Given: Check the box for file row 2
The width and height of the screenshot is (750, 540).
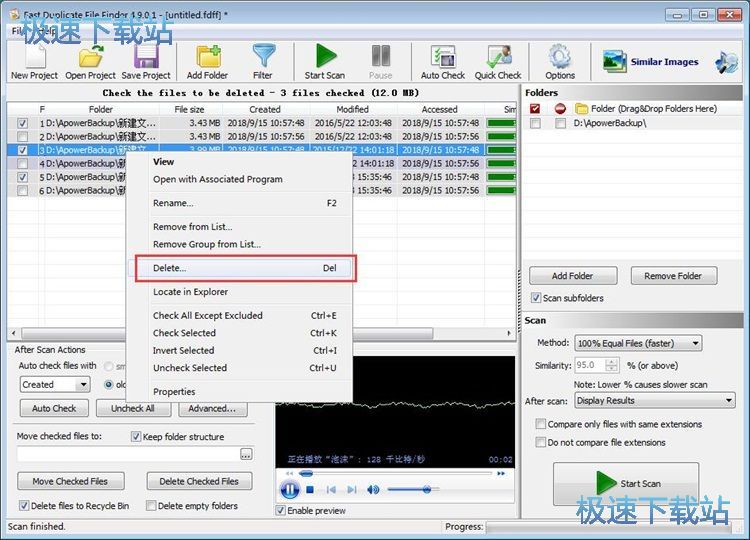Looking at the screenshot, I should pos(22,136).
